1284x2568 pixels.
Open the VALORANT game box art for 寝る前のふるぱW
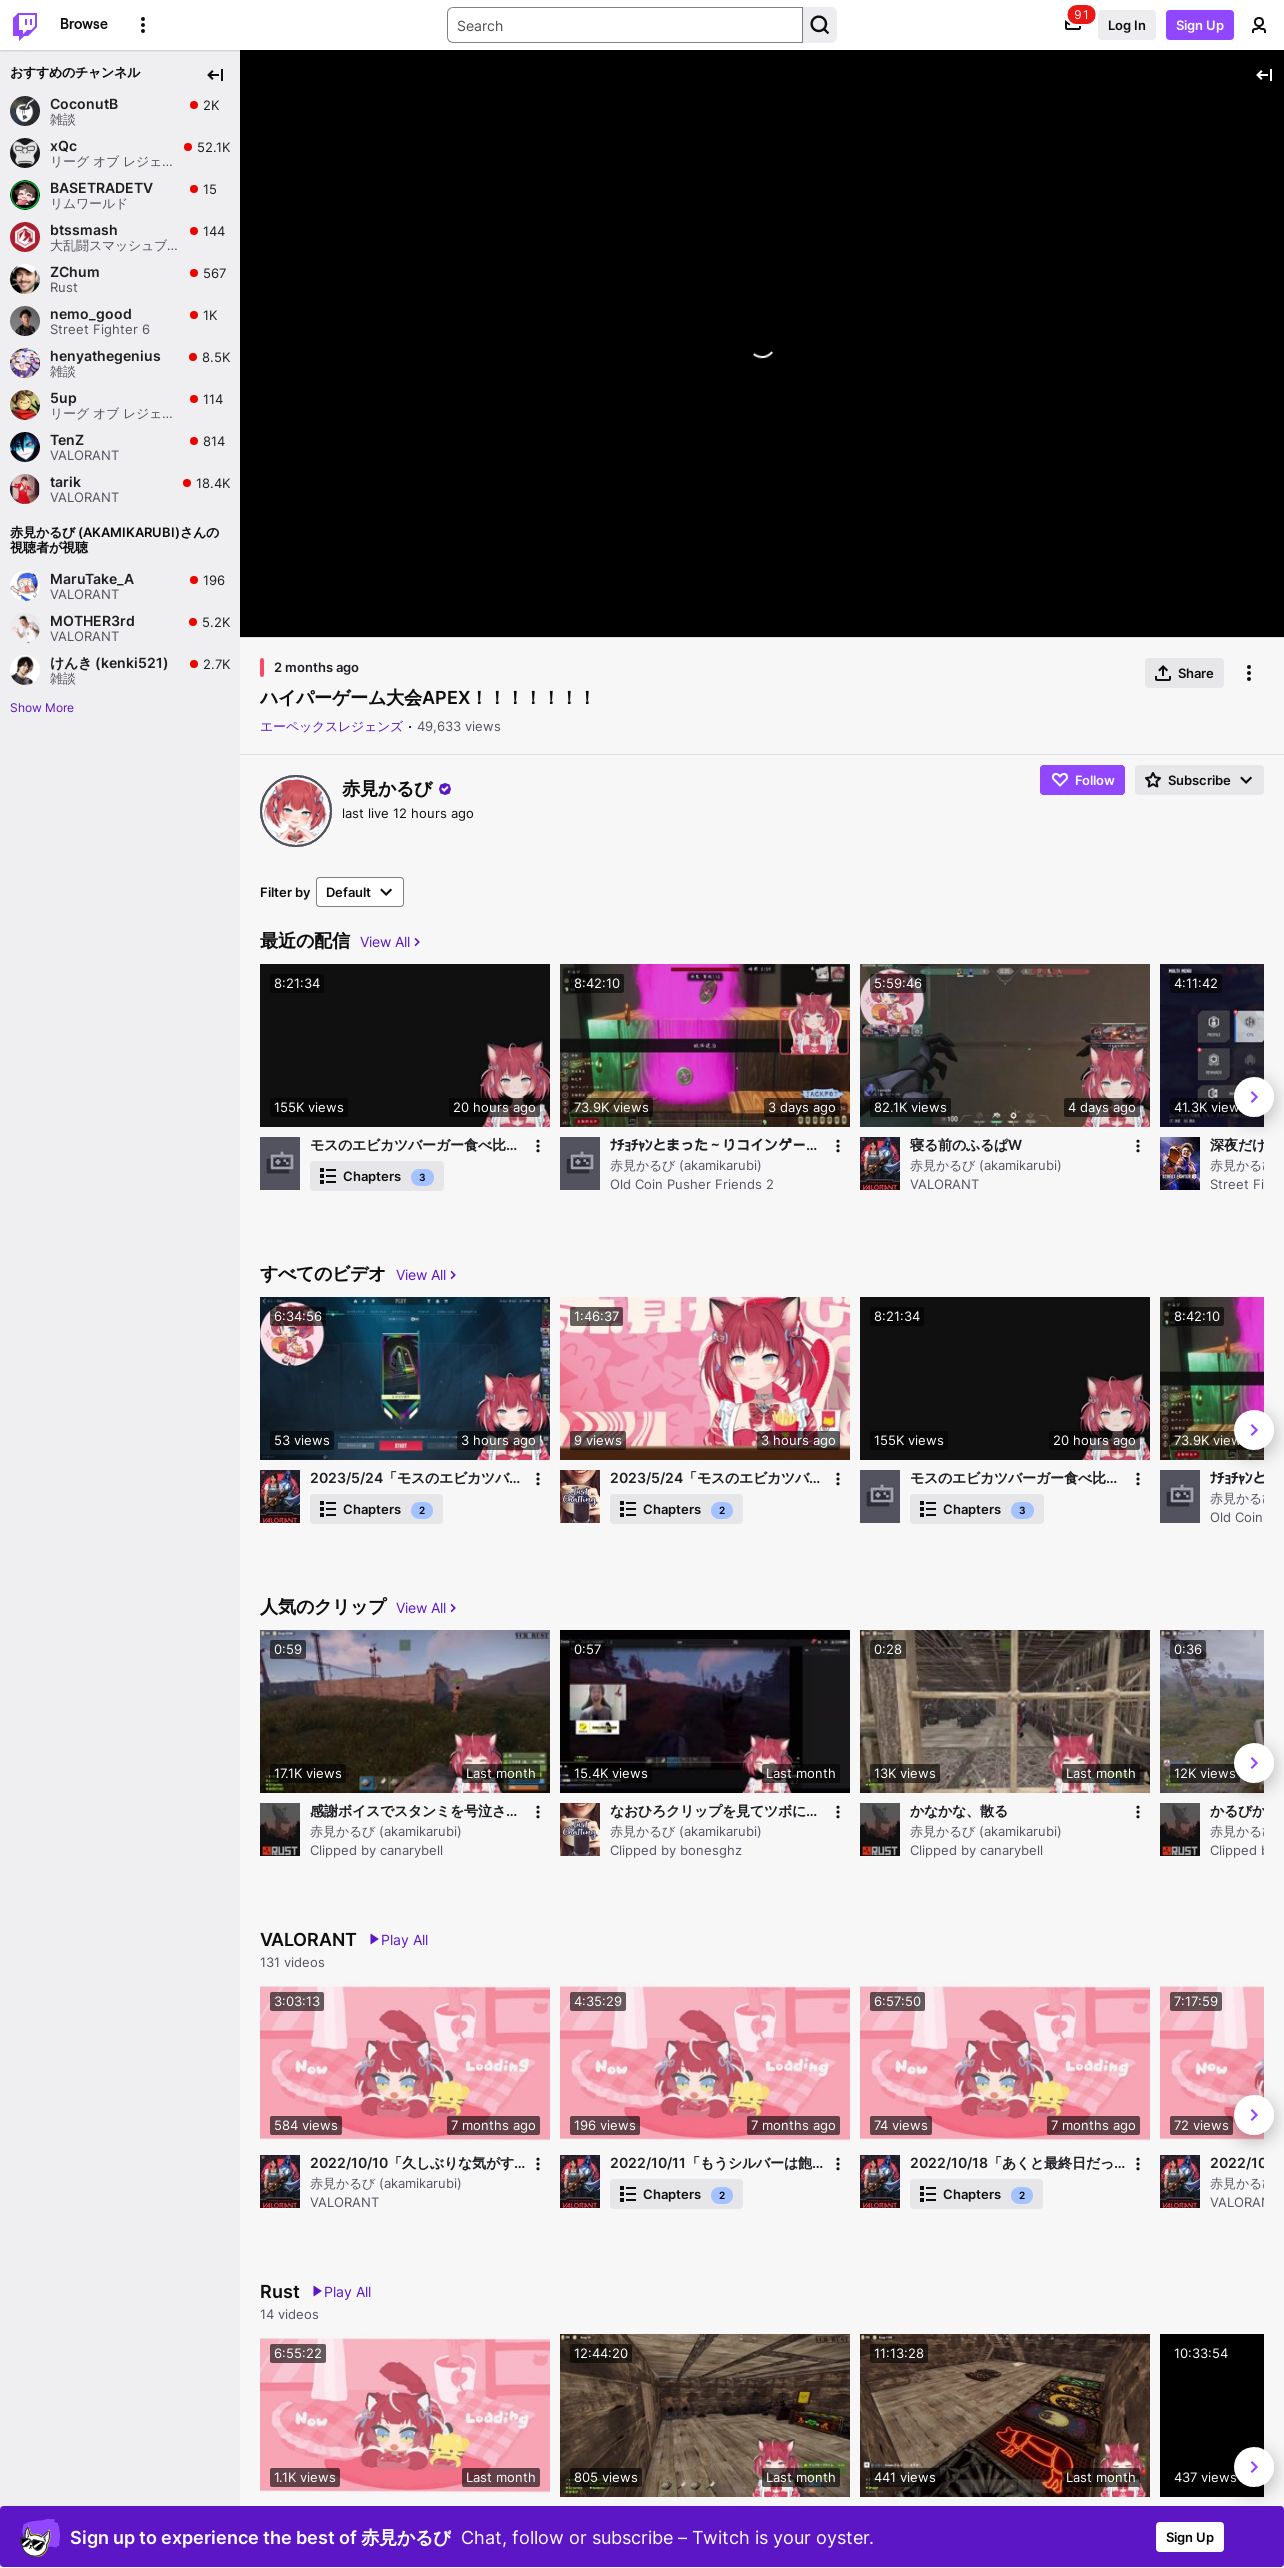pos(880,1164)
